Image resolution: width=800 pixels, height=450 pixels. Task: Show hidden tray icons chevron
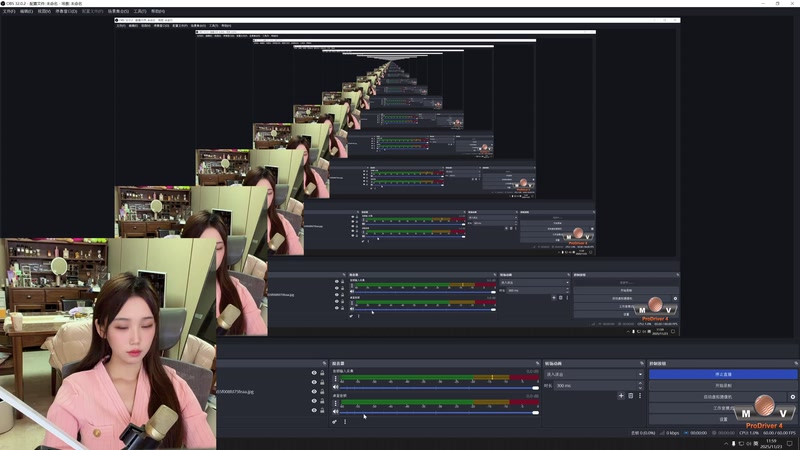726,443
